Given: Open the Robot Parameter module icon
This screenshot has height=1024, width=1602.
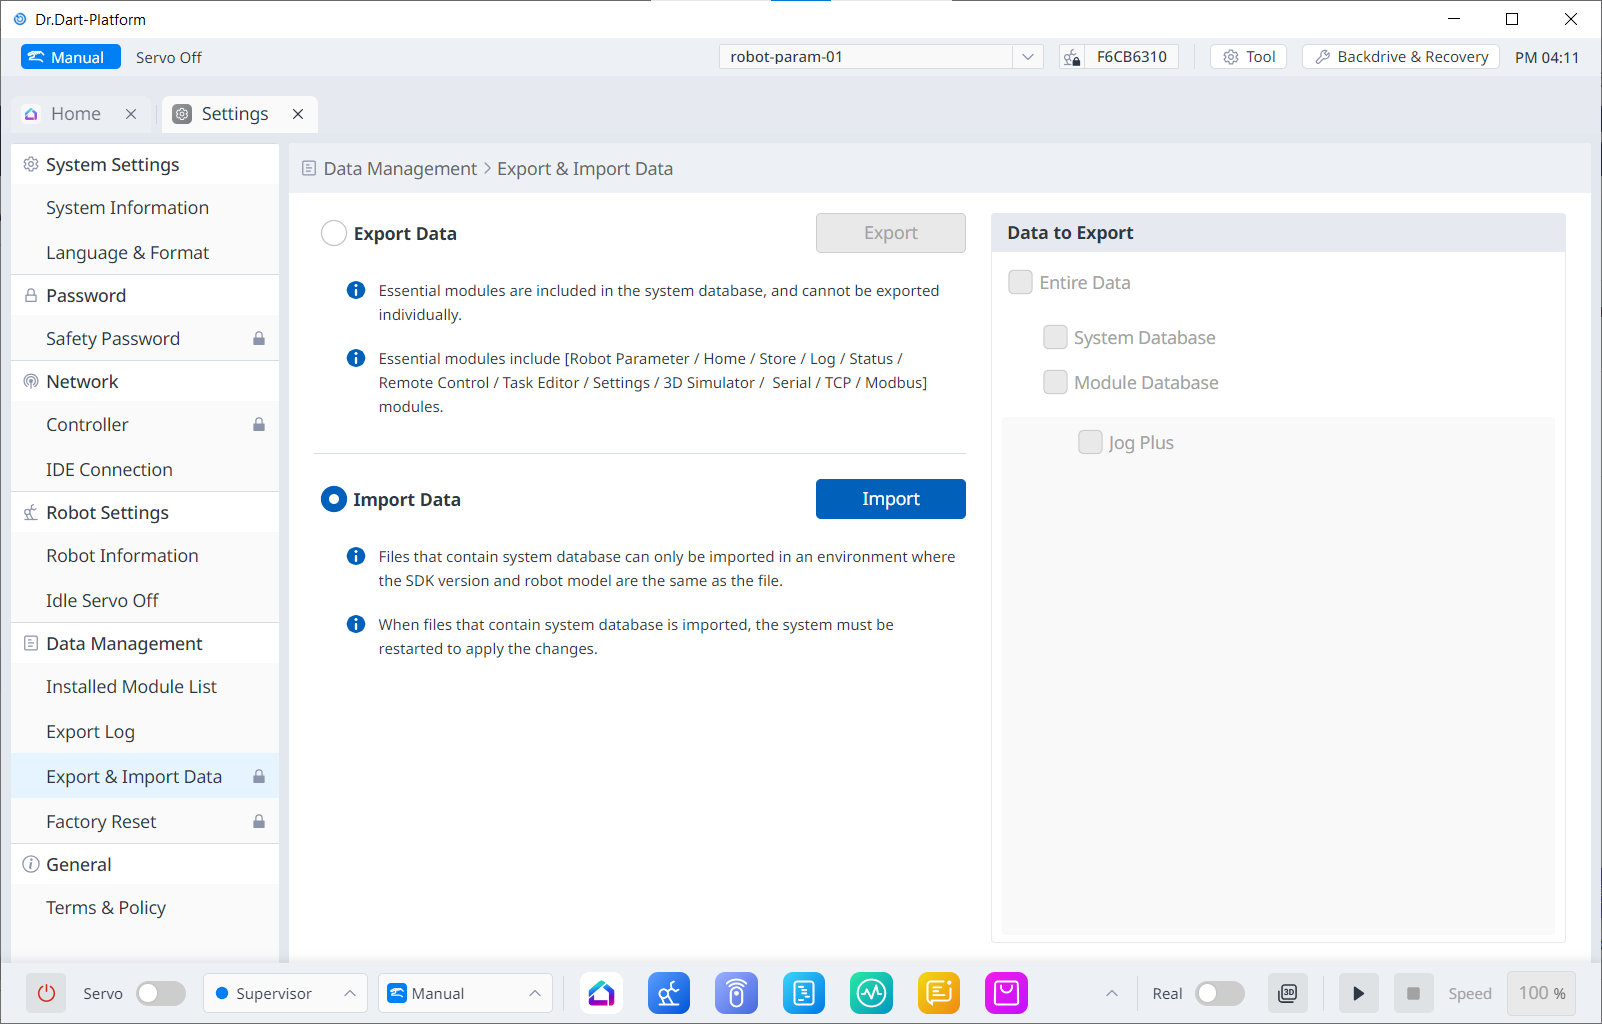Looking at the screenshot, I should coord(669,993).
